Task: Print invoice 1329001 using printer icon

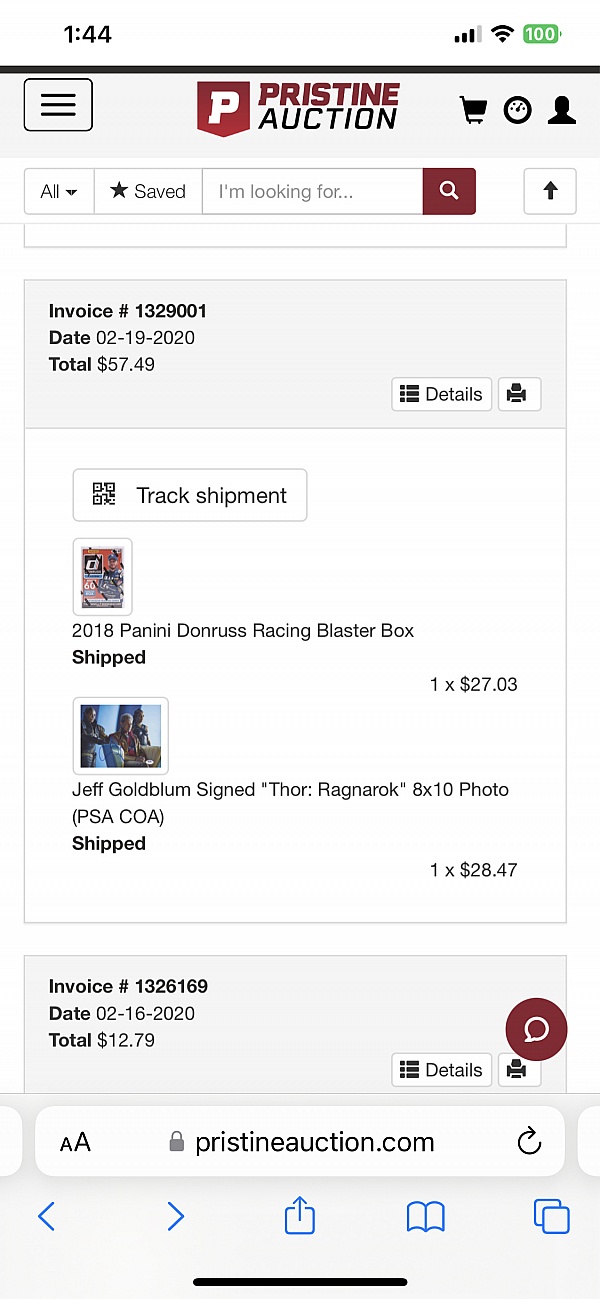Action: (519, 394)
